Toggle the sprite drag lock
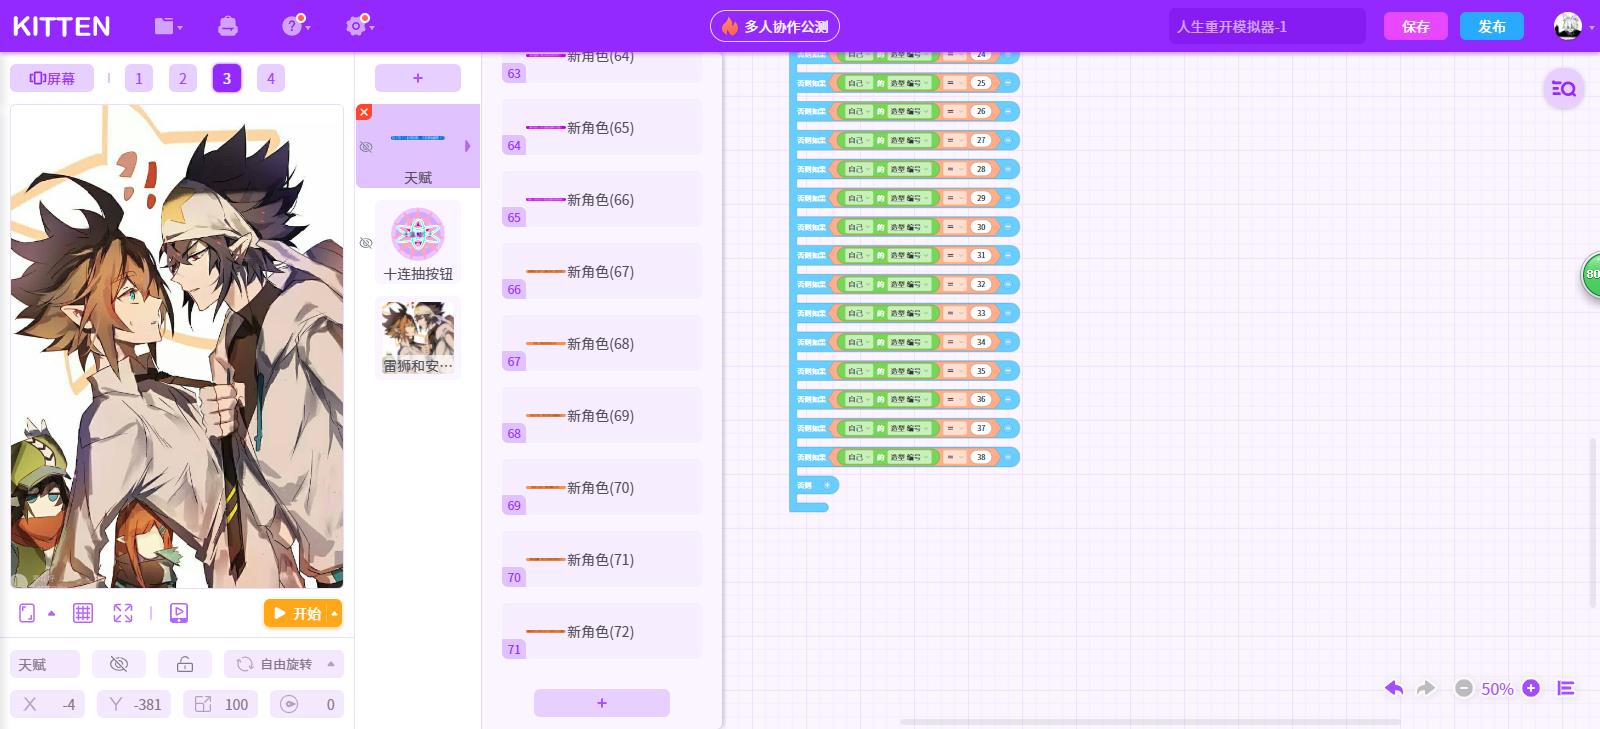The width and height of the screenshot is (1600, 729). pos(185,664)
